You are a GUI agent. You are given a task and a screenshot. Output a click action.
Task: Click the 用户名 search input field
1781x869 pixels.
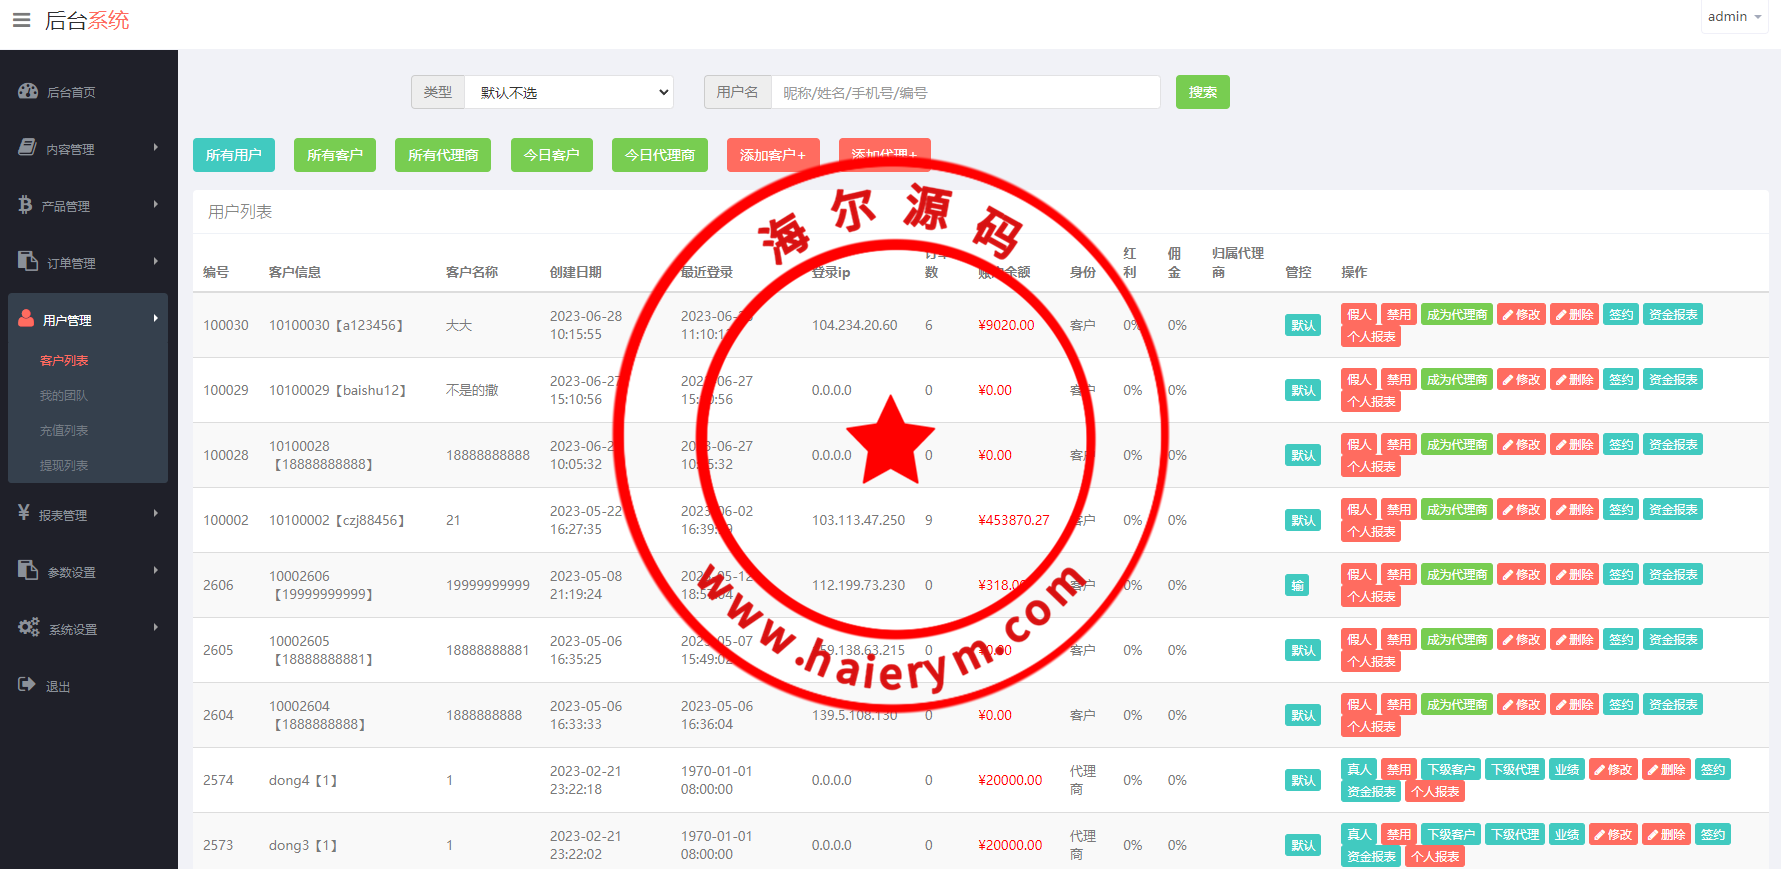(965, 93)
